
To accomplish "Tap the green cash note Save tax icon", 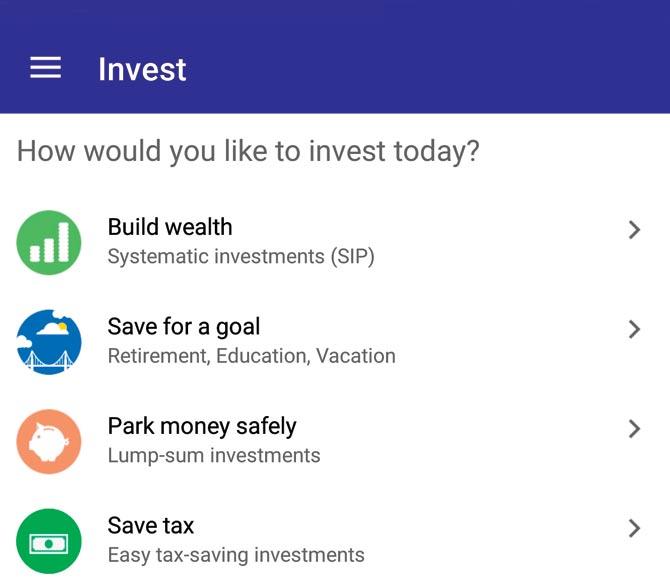I will pos(49,541).
